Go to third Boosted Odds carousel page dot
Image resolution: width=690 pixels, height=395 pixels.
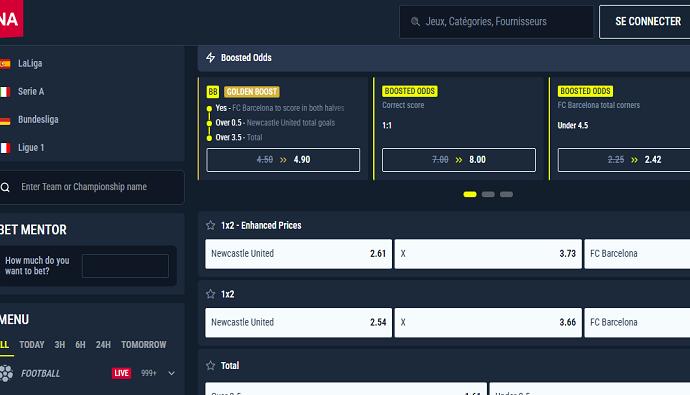[506, 194]
